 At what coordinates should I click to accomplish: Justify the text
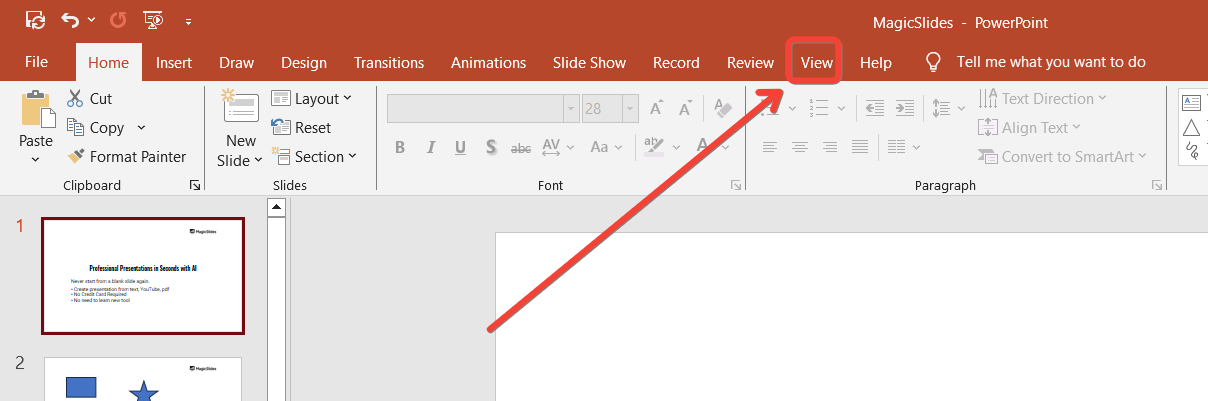(x=860, y=147)
